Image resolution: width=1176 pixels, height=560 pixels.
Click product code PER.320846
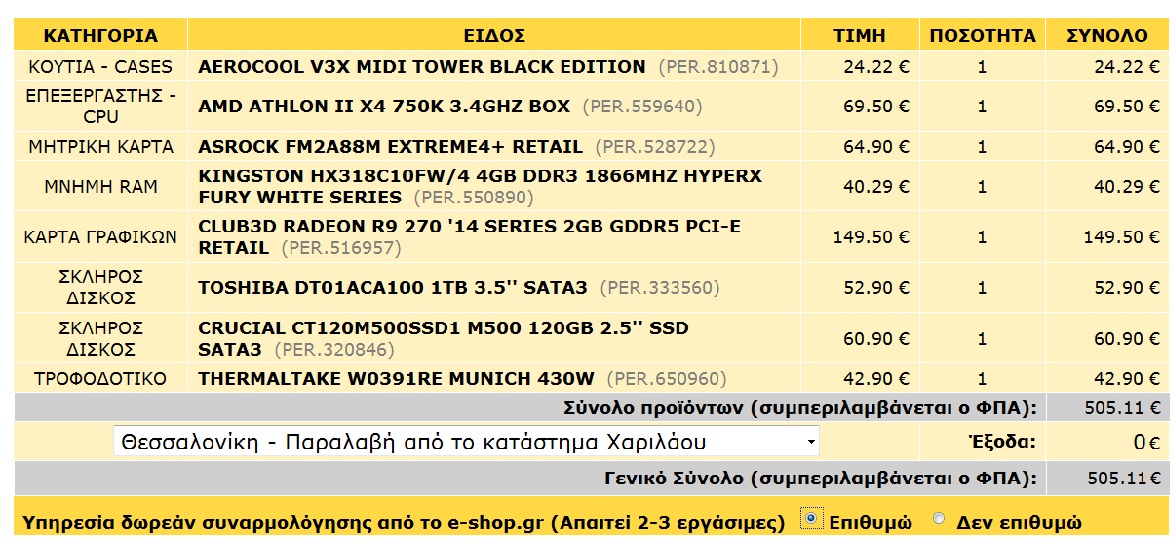(334, 349)
